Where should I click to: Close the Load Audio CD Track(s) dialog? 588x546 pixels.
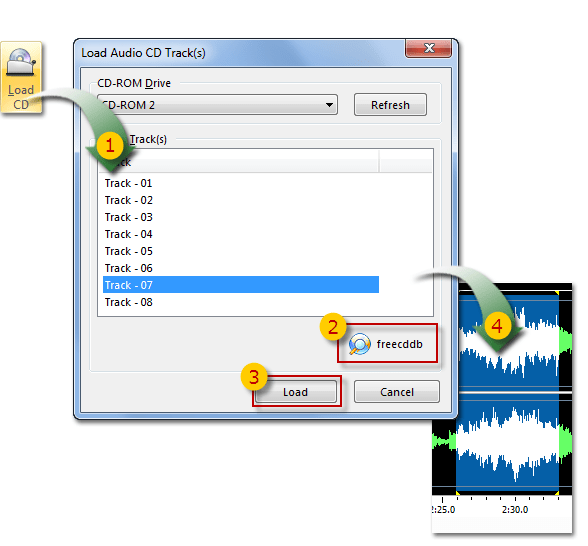tap(428, 48)
